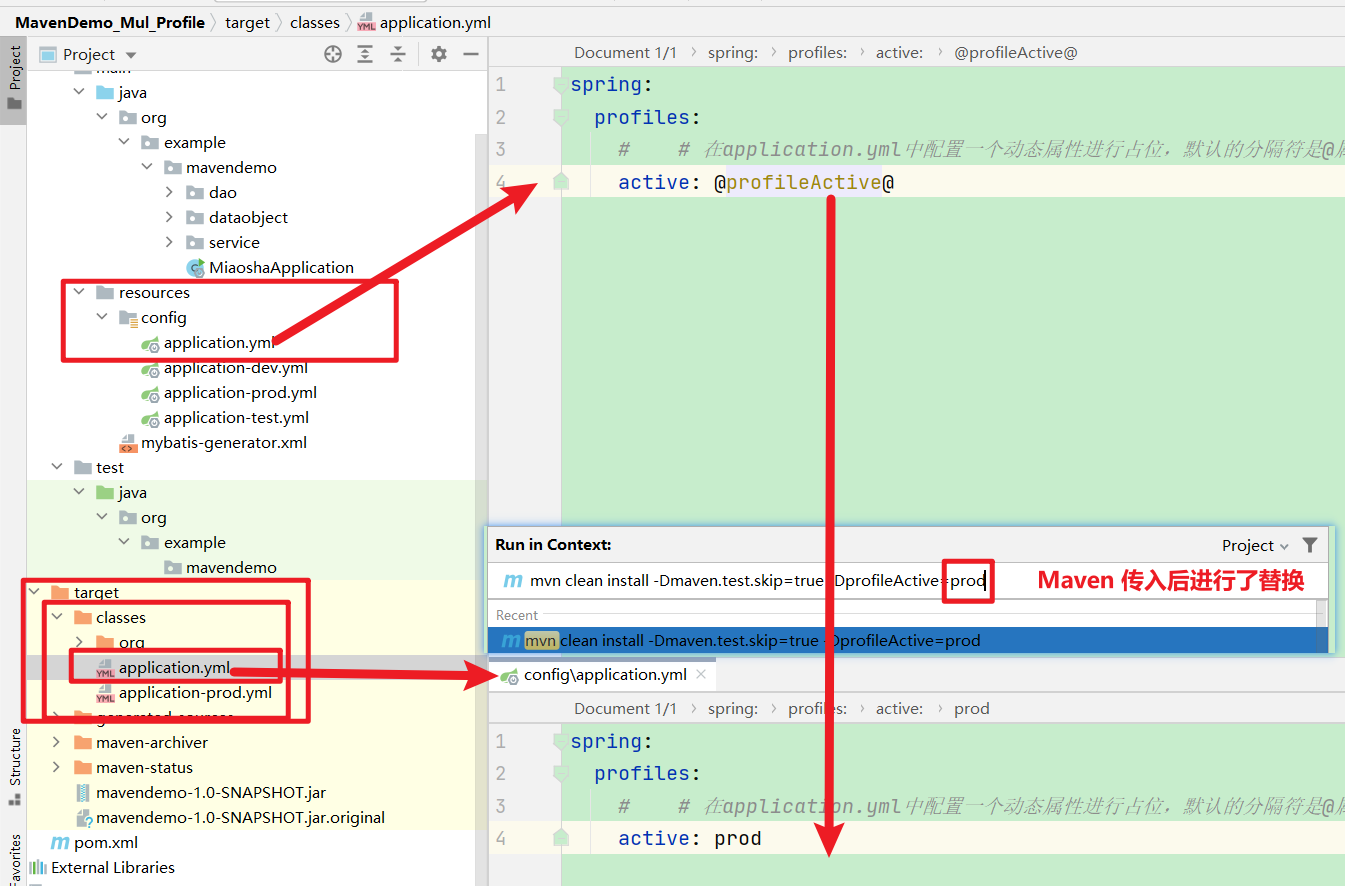
Task: Expand the maven-status folder
Action: point(57,767)
